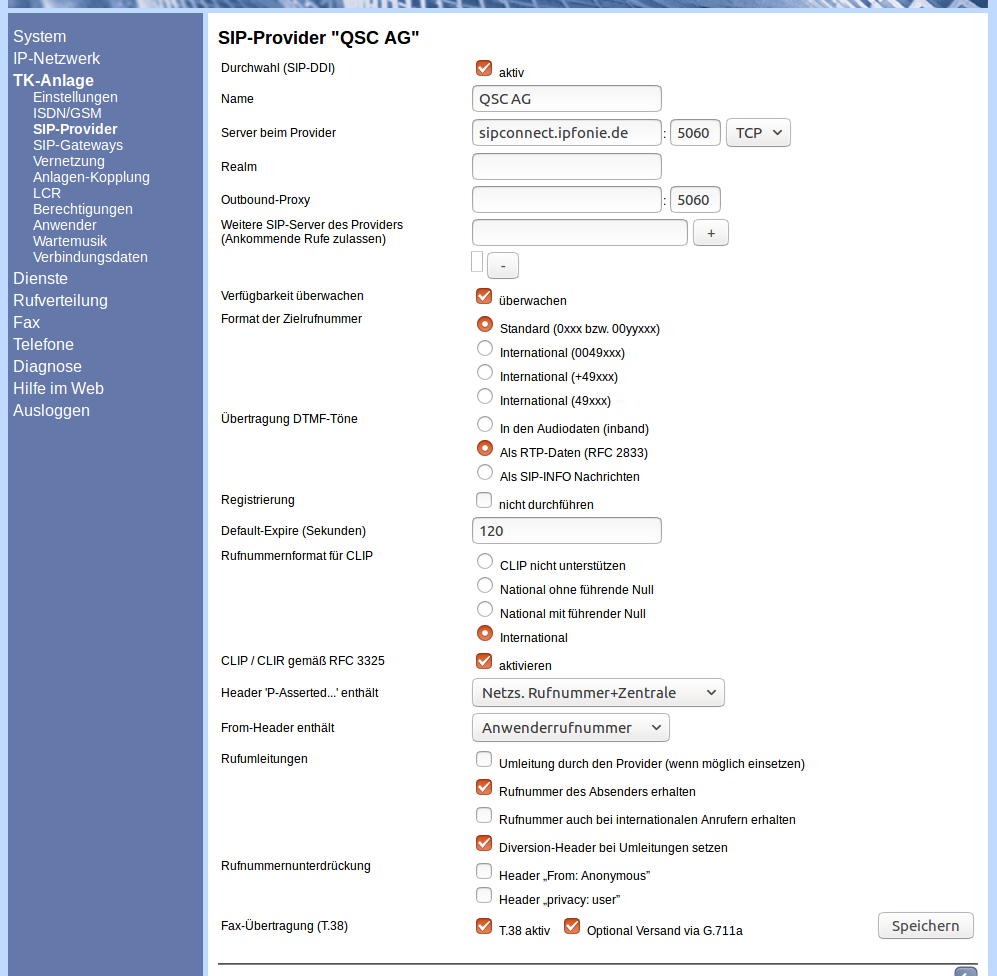This screenshot has height=976, width=997.
Task: Open the Verbindungsdaten submenu link
Action: coord(90,257)
